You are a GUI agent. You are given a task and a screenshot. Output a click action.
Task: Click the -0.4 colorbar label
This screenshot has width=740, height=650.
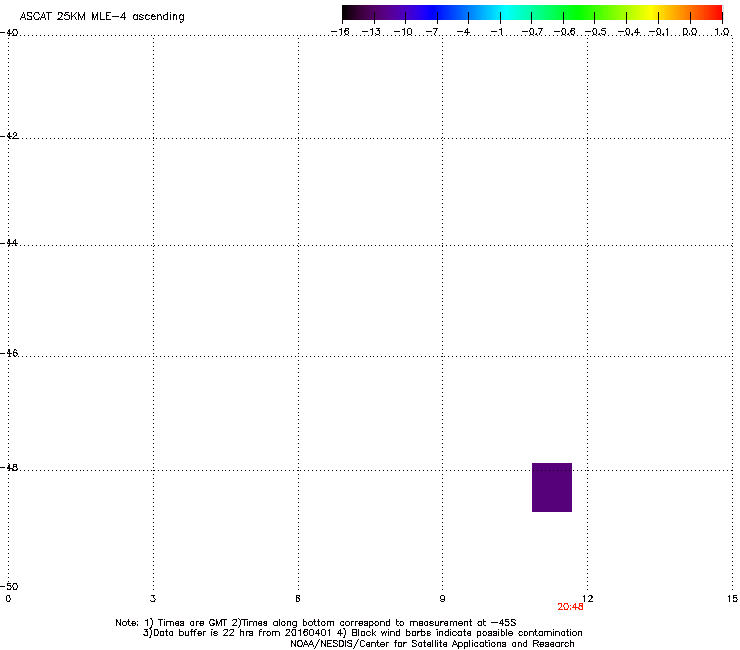[629, 32]
